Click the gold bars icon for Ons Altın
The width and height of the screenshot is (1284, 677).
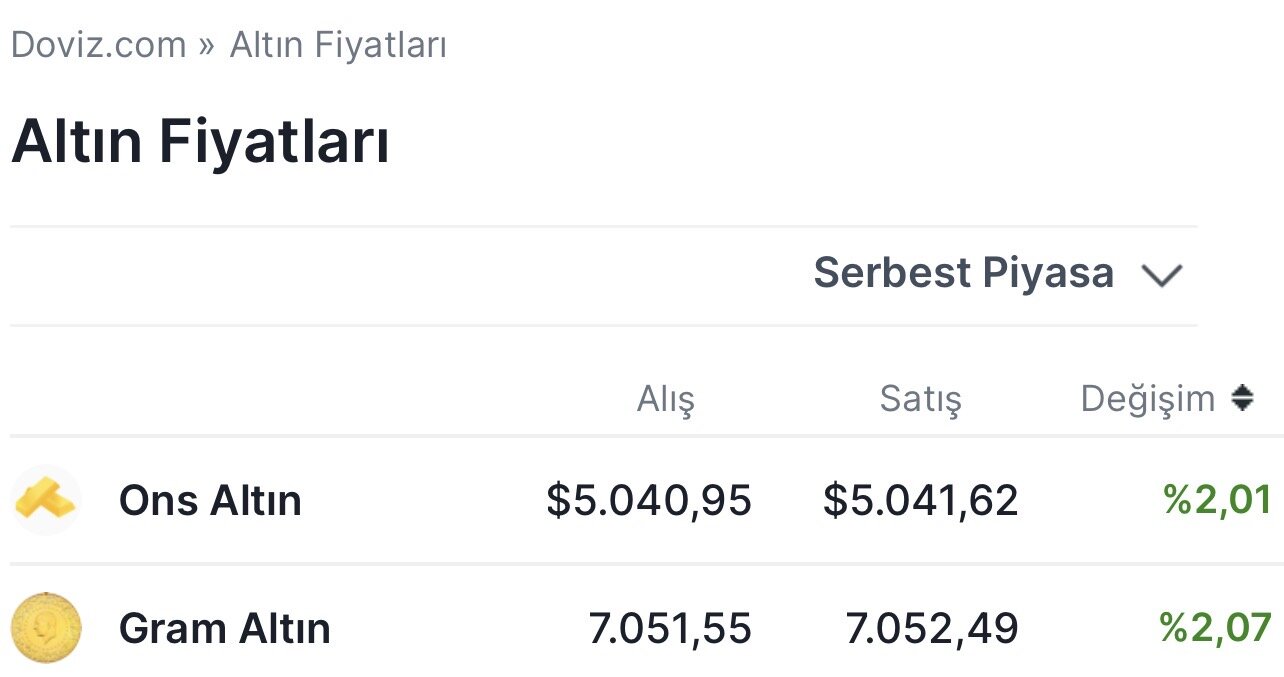tap(46, 499)
